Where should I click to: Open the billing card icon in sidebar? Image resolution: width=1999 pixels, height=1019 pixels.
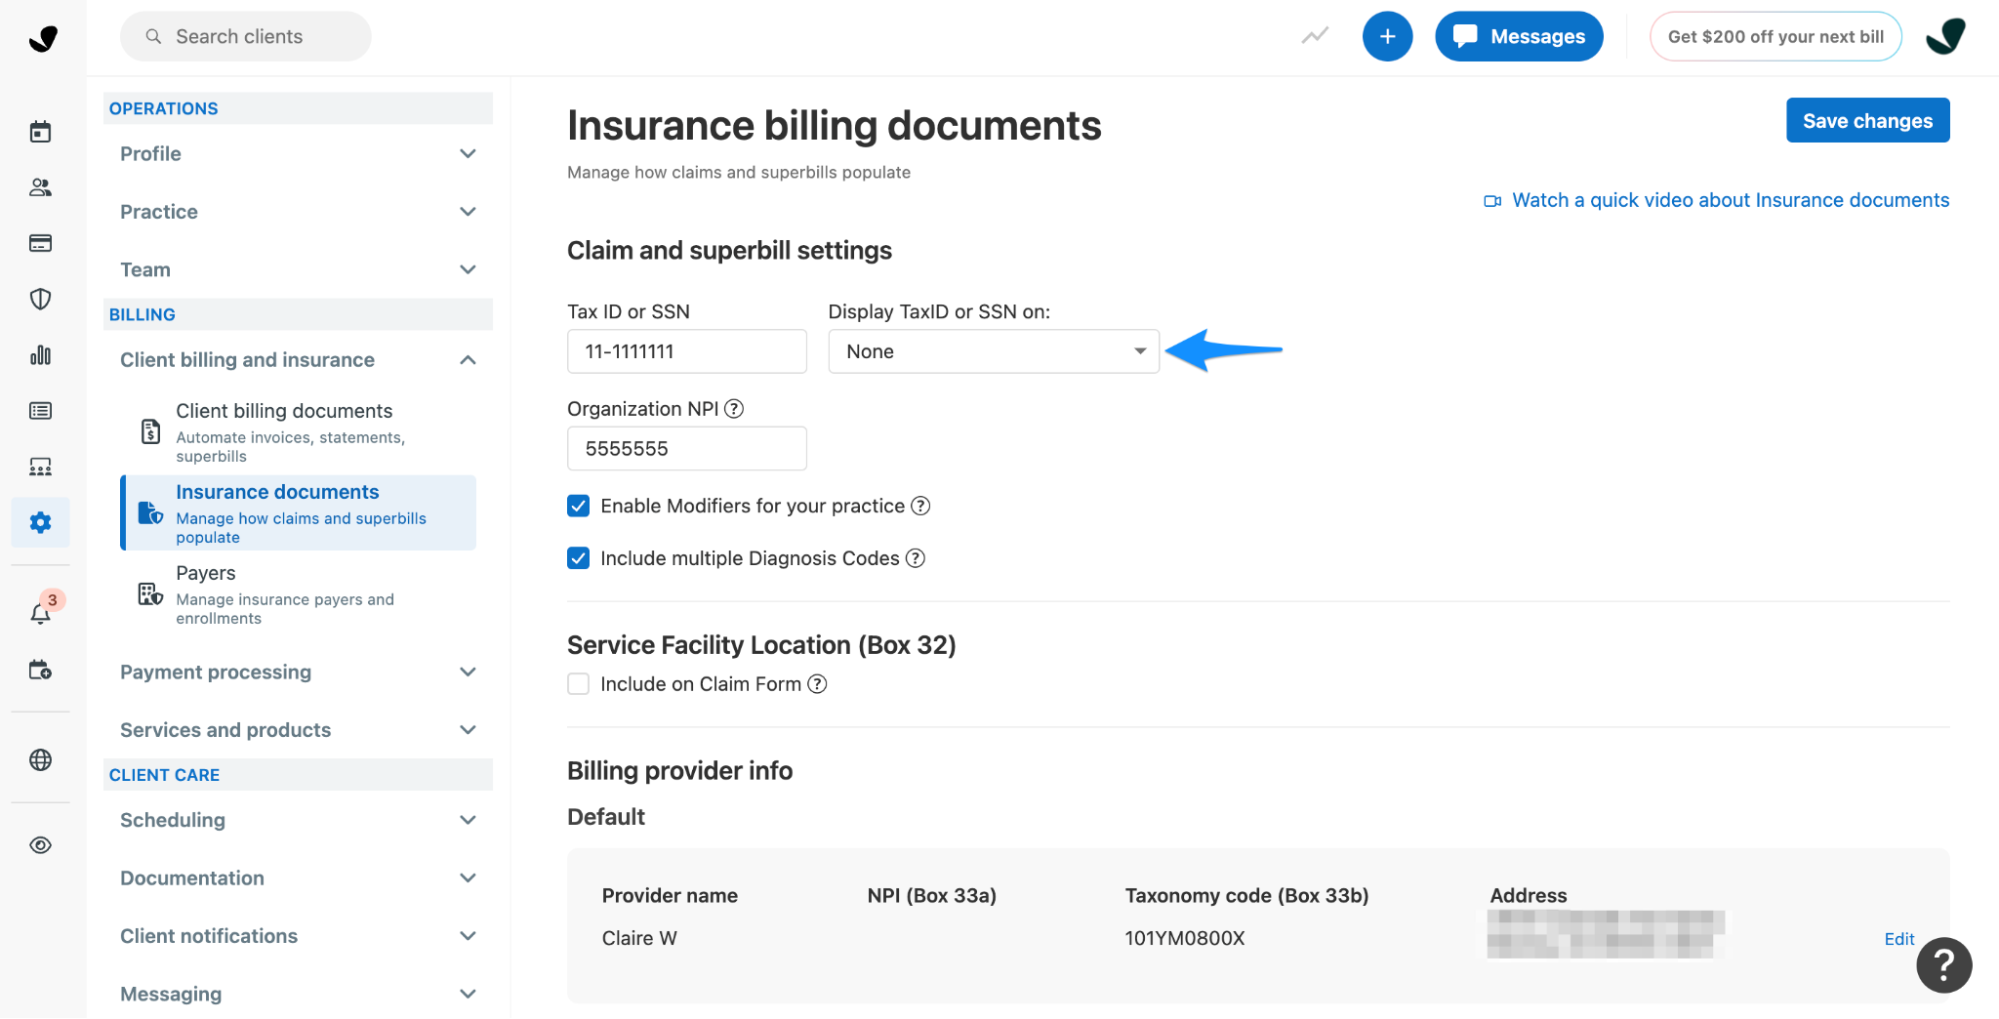pos(40,243)
